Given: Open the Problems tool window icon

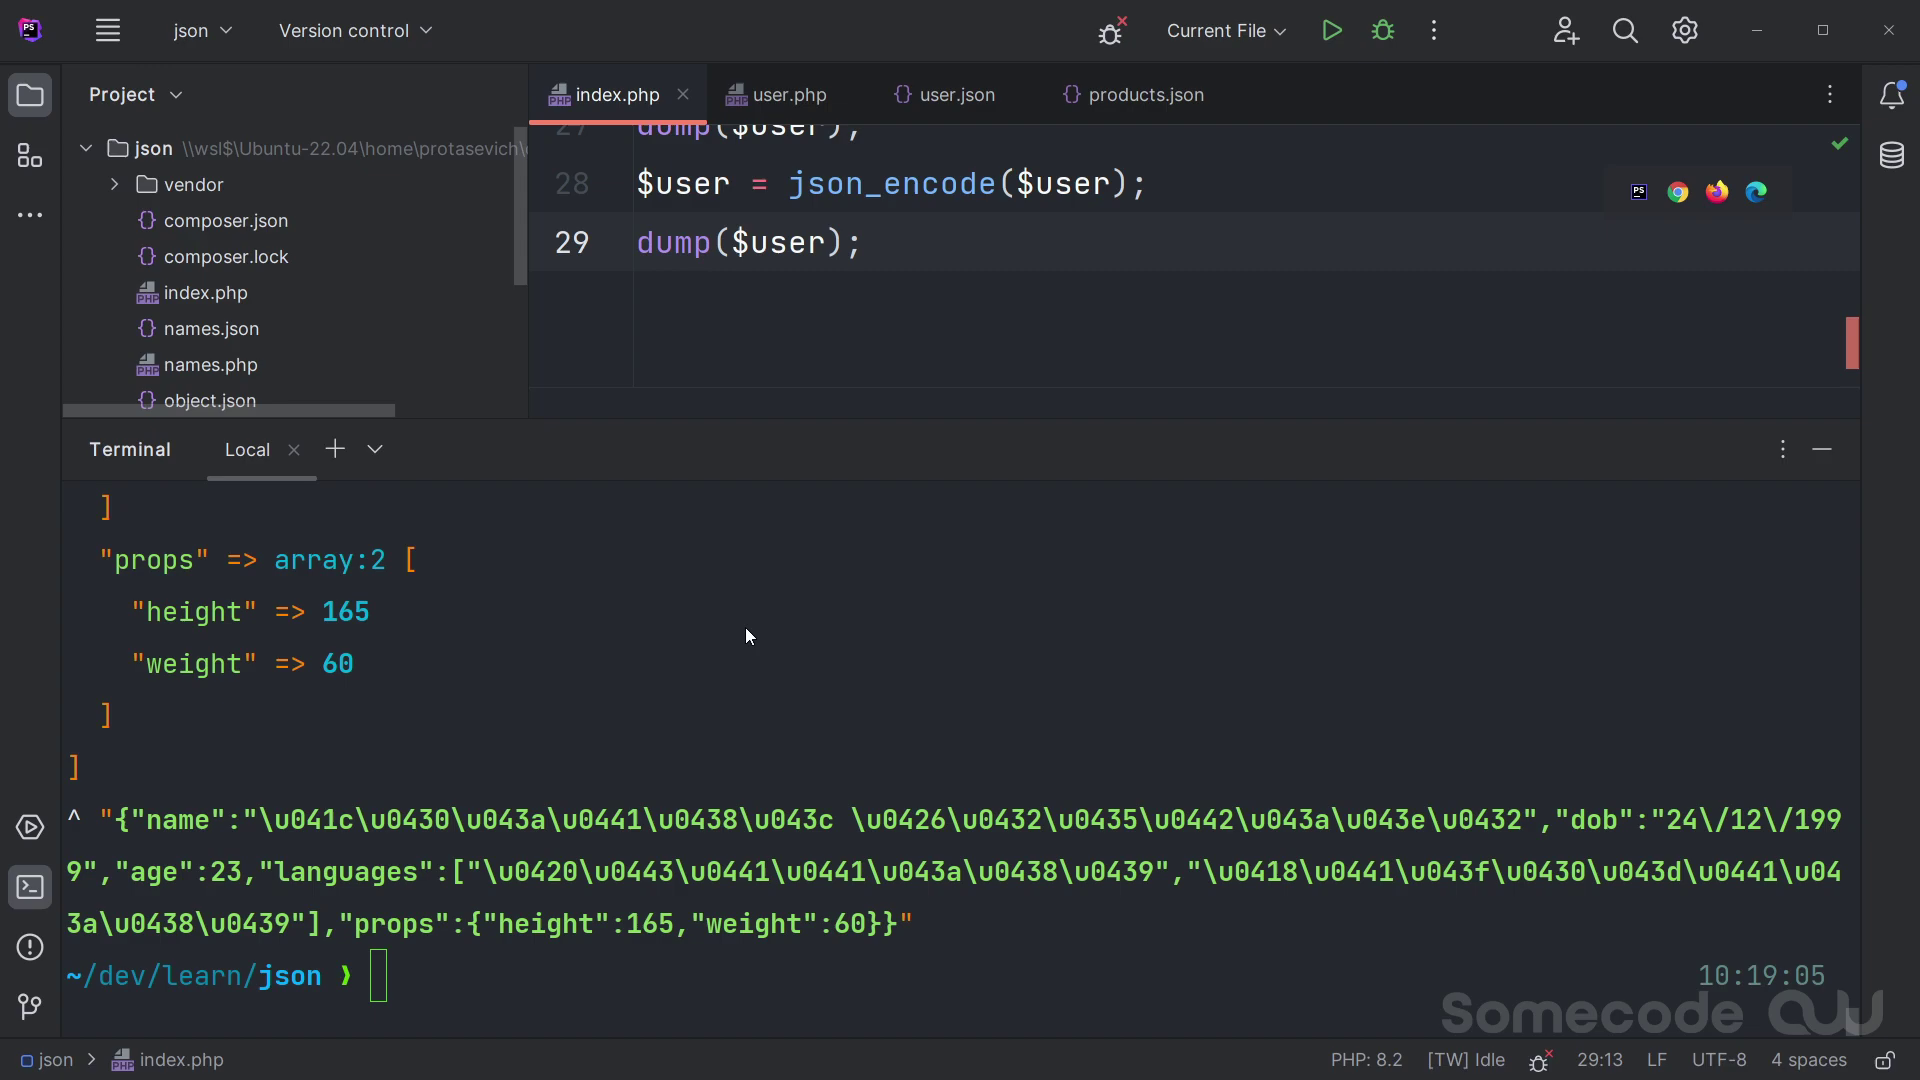Looking at the screenshot, I should click(30, 947).
